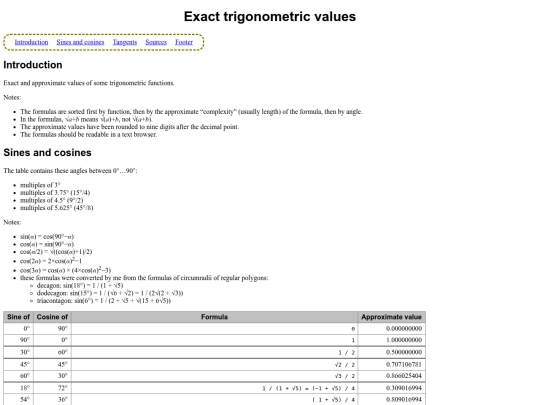Click the page title 'Exact trigonometric values'
540x405 pixels.
click(x=270, y=17)
